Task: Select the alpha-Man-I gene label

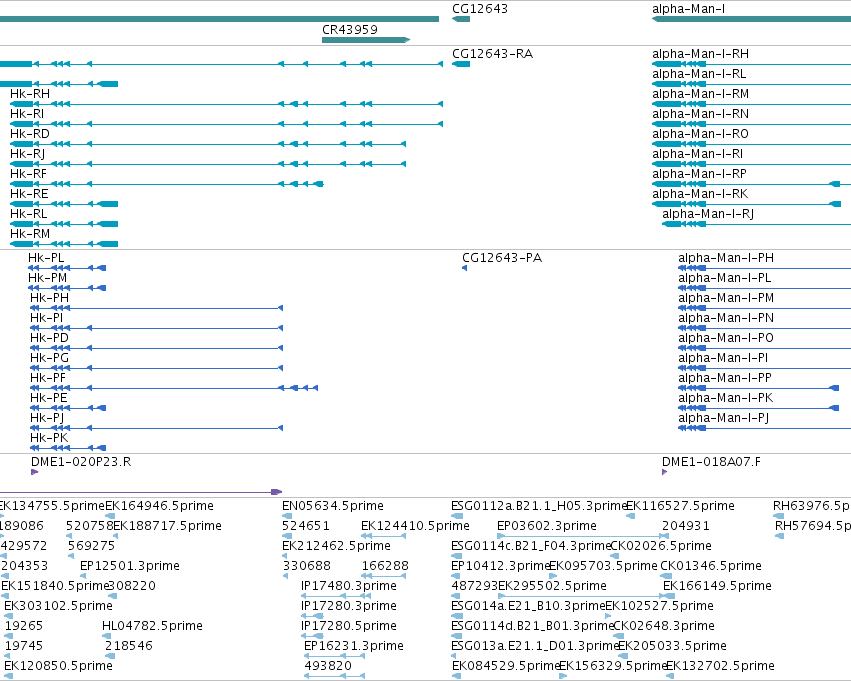Action: click(688, 9)
